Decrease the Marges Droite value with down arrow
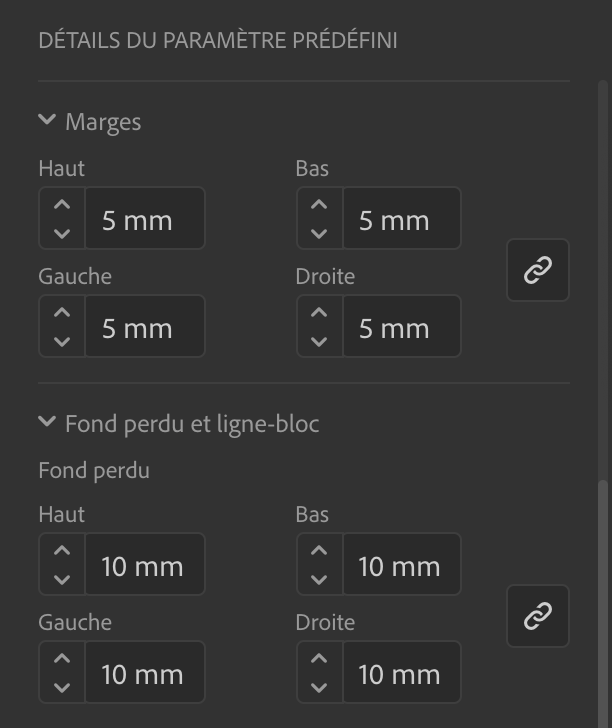This screenshot has height=728, width=612. click(319, 341)
